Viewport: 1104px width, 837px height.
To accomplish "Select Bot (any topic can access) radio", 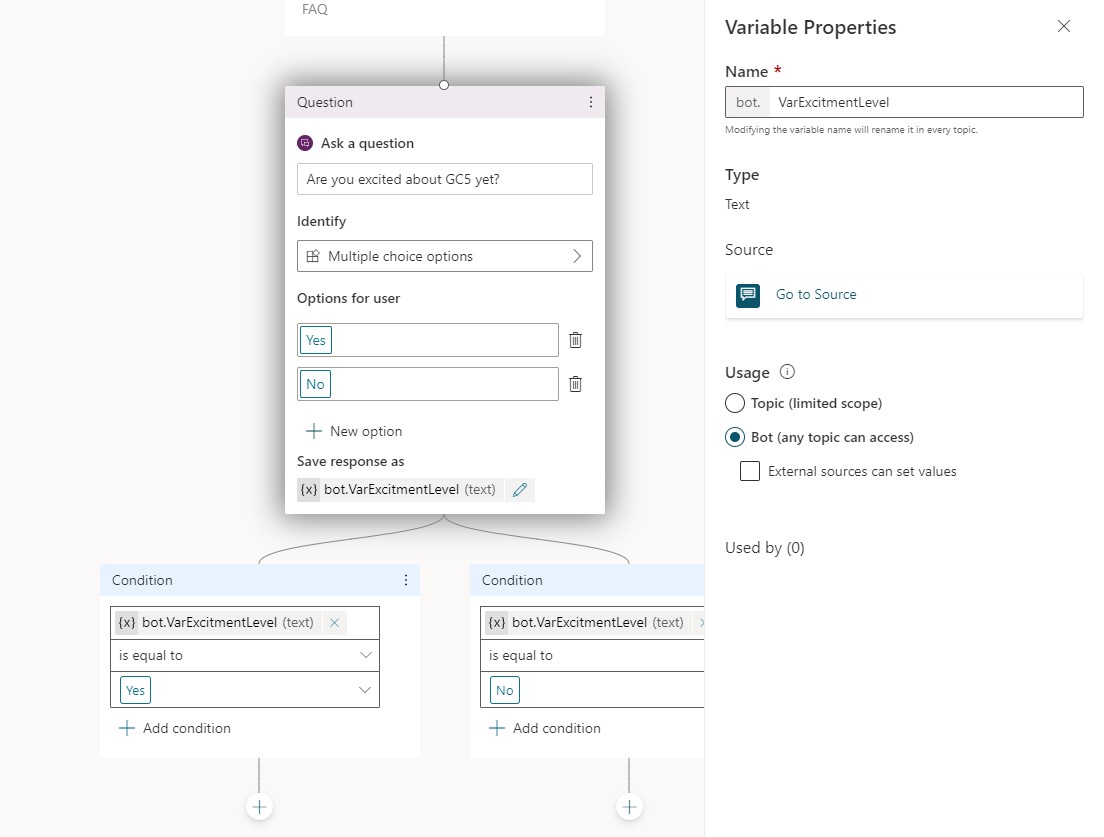I will point(734,437).
